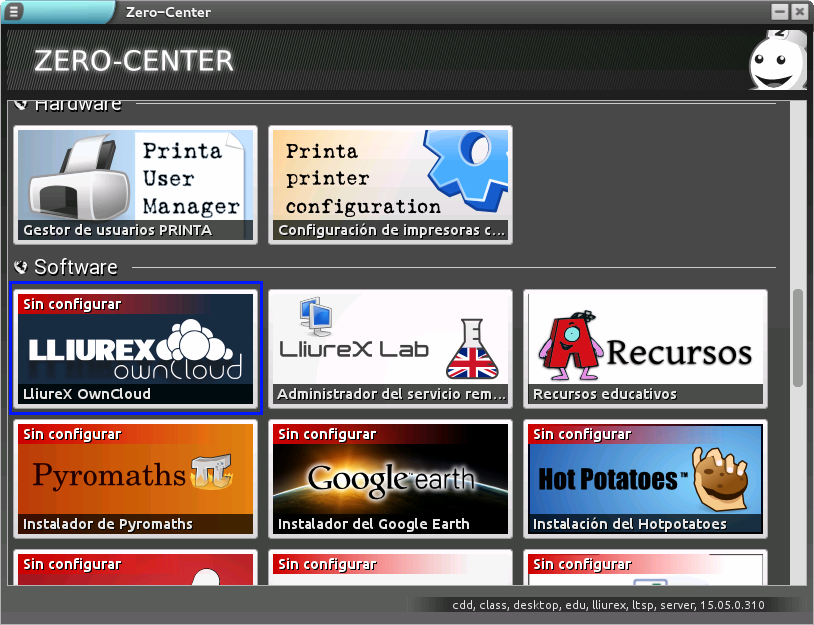Click 'Sin configurar' label on Pyromaths tile

[x=72, y=434]
